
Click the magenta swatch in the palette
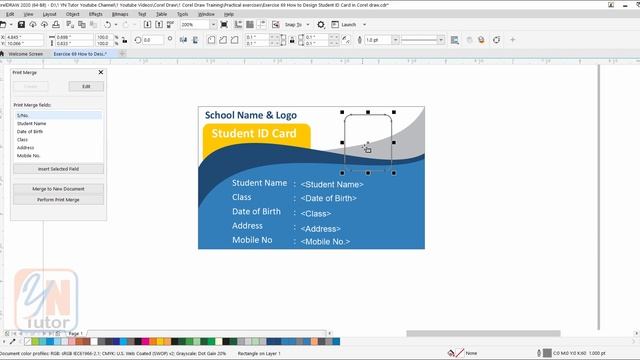click(x=145, y=341)
